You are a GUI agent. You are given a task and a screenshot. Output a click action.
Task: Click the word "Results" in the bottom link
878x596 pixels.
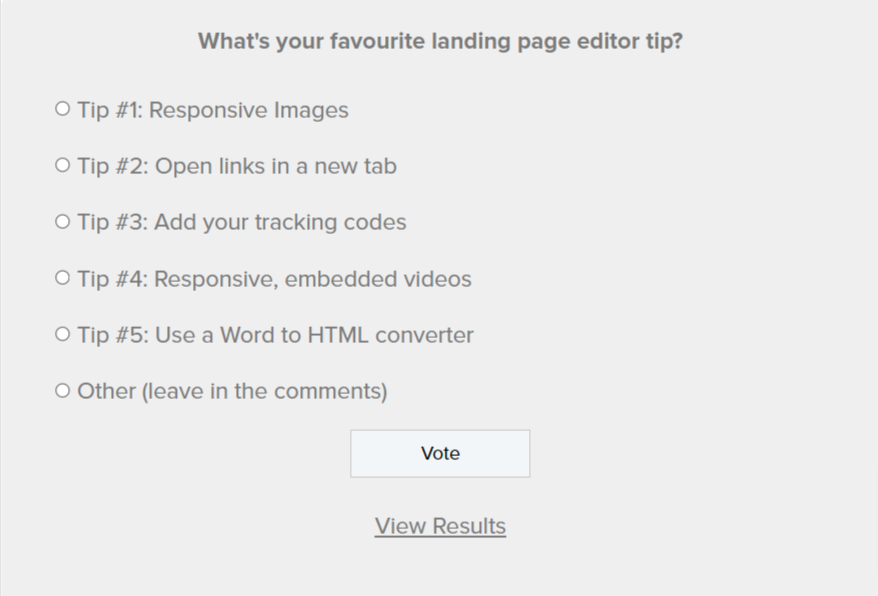(x=469, y=526)
